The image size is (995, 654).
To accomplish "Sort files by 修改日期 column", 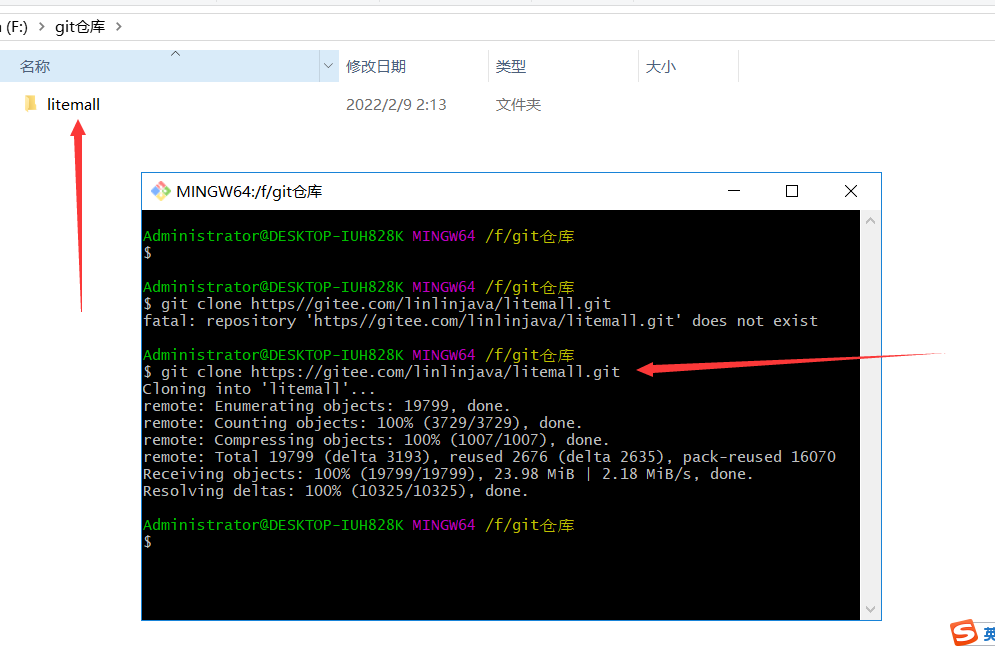I will click(413, 66).
